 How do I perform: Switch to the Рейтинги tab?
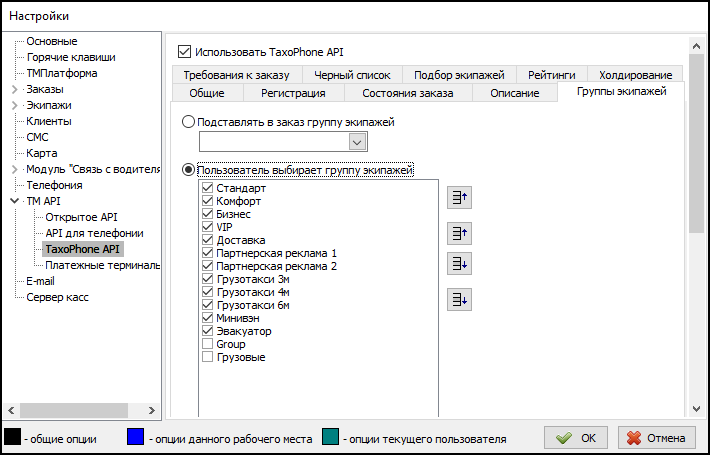(x=551, y=75)
